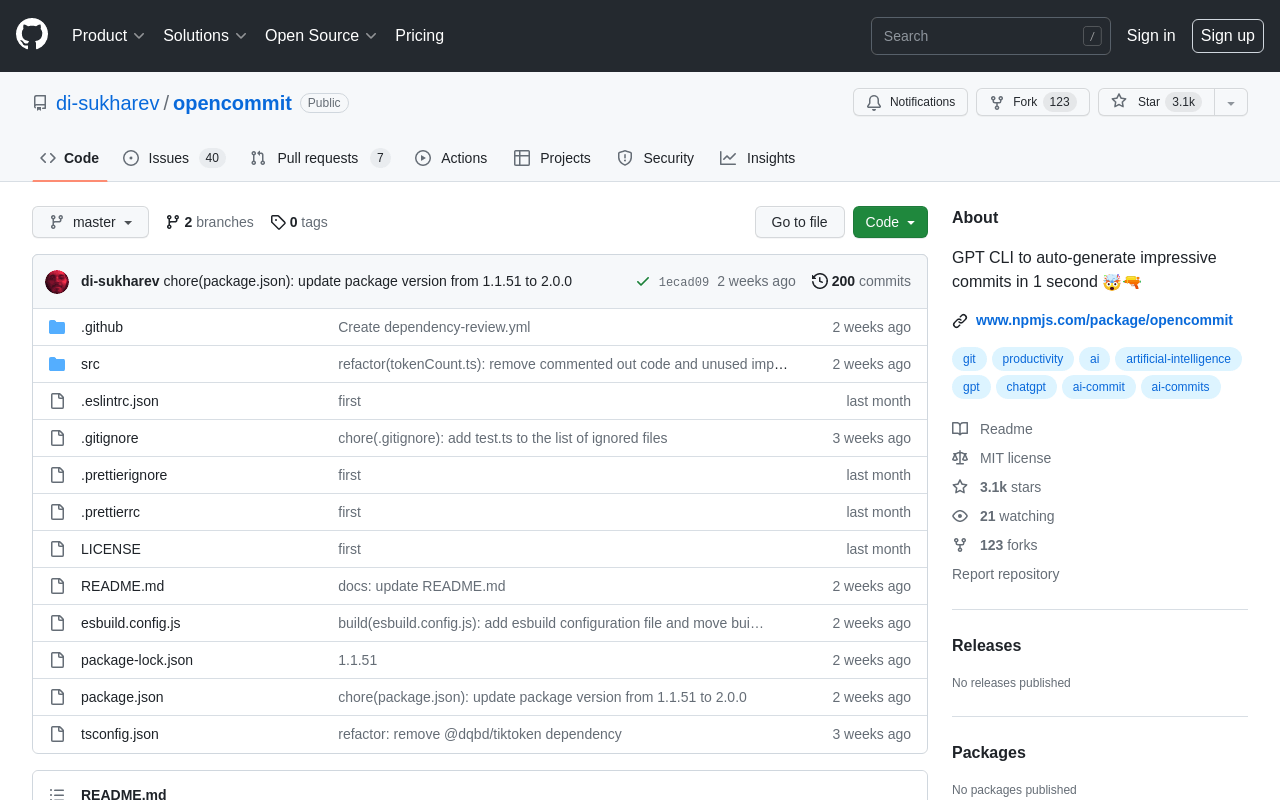
Task: Click the book icon next to Readme
Action: 960,429
